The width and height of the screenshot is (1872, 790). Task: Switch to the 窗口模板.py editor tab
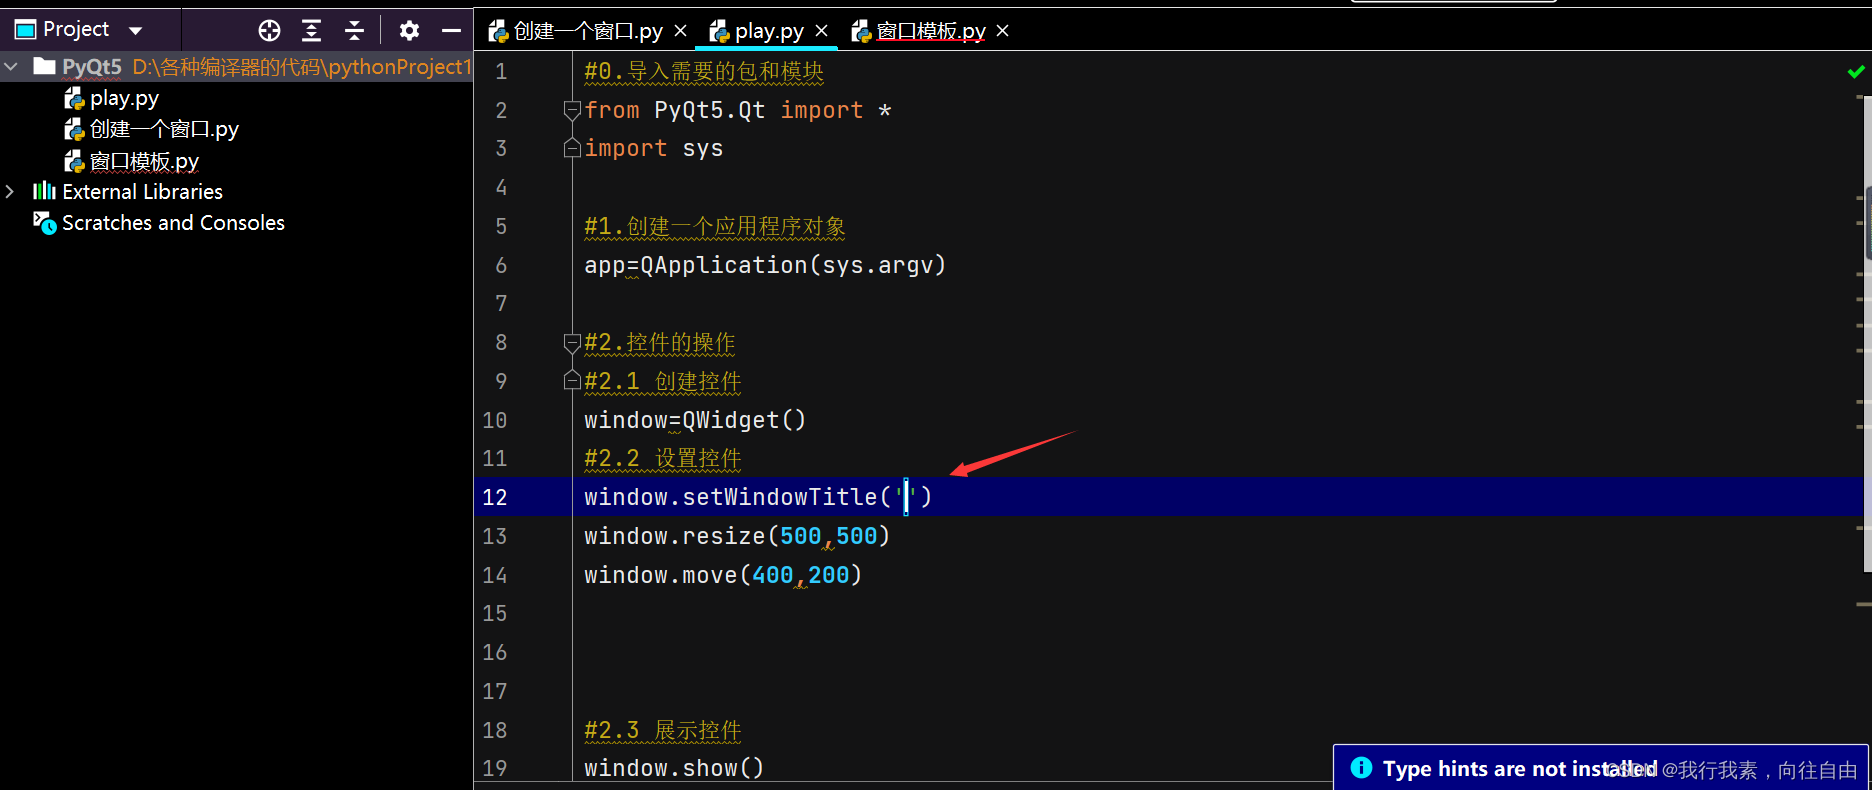tap(930, 32)
